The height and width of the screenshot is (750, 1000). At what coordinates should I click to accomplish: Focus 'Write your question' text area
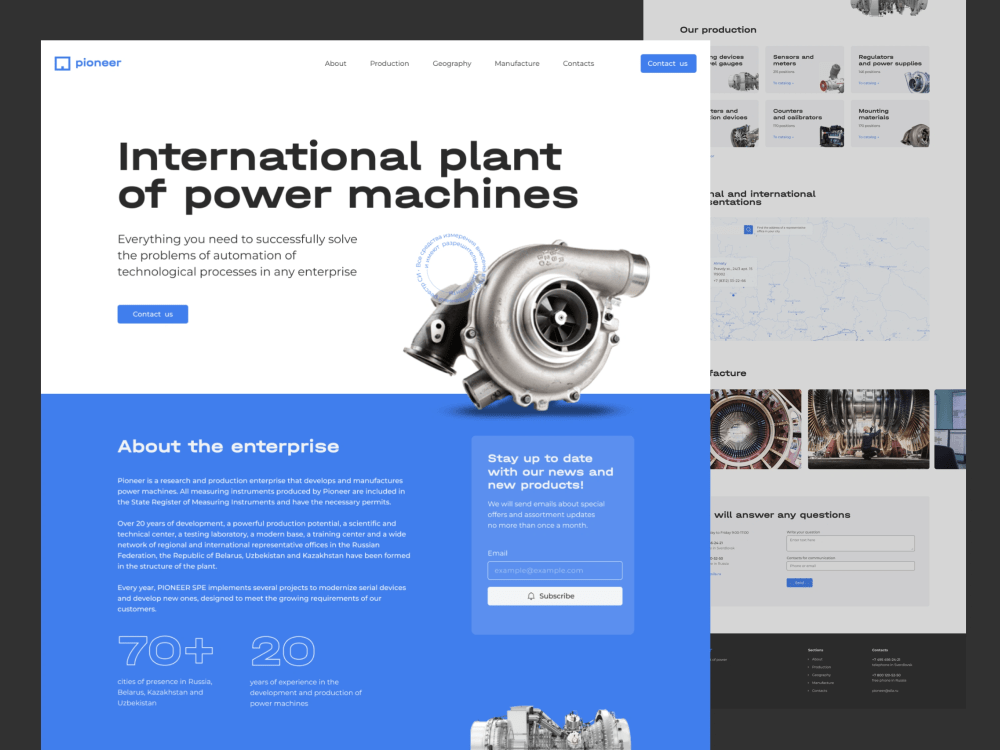[850, 543]
